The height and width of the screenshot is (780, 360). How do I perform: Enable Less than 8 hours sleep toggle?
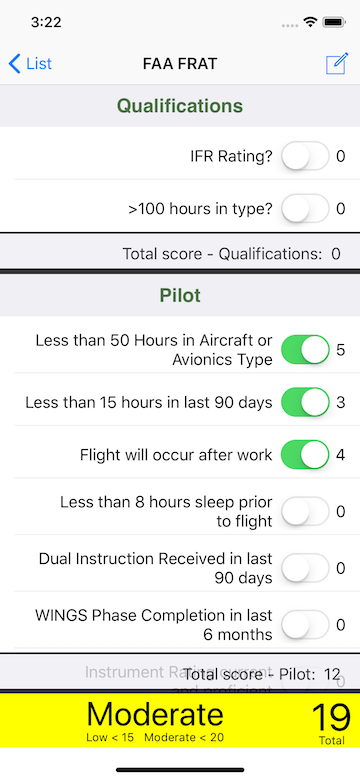305,511
